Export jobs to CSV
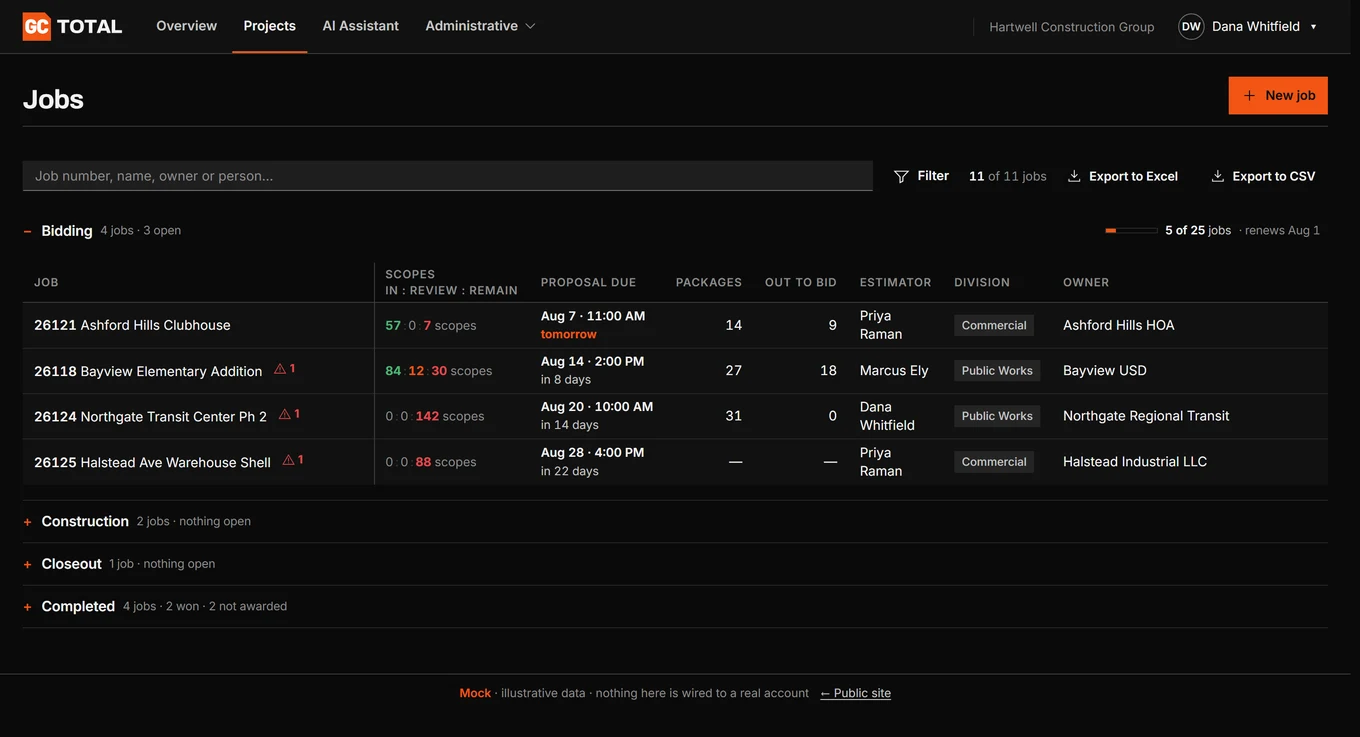Screen dimensions: 1360x737 [x=1263, y=176]
